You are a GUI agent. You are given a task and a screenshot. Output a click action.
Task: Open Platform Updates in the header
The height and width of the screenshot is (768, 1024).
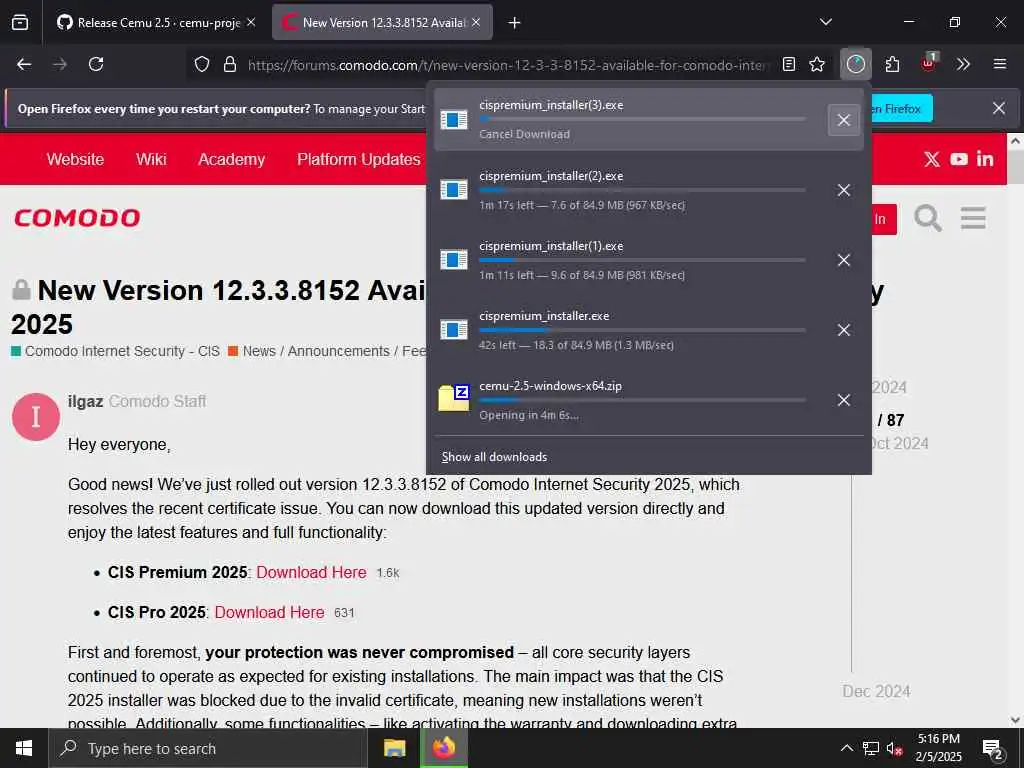pyautogui.click(x=359, y=159)
